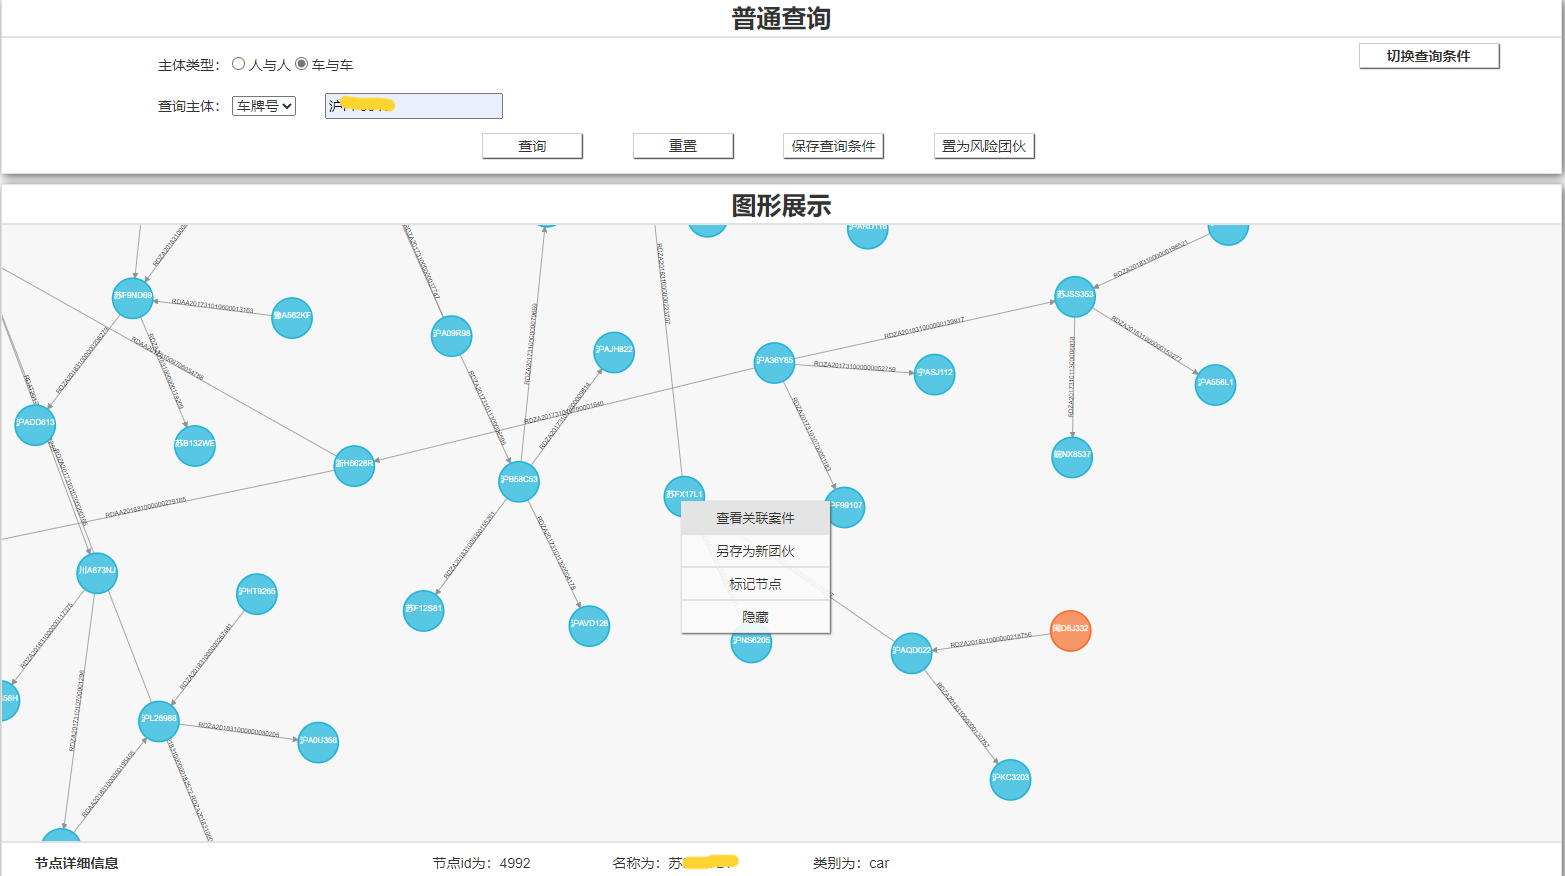This screenshot has width=1565, height=876.
Task: Click the 查询 button
Action: pos(532,146)
